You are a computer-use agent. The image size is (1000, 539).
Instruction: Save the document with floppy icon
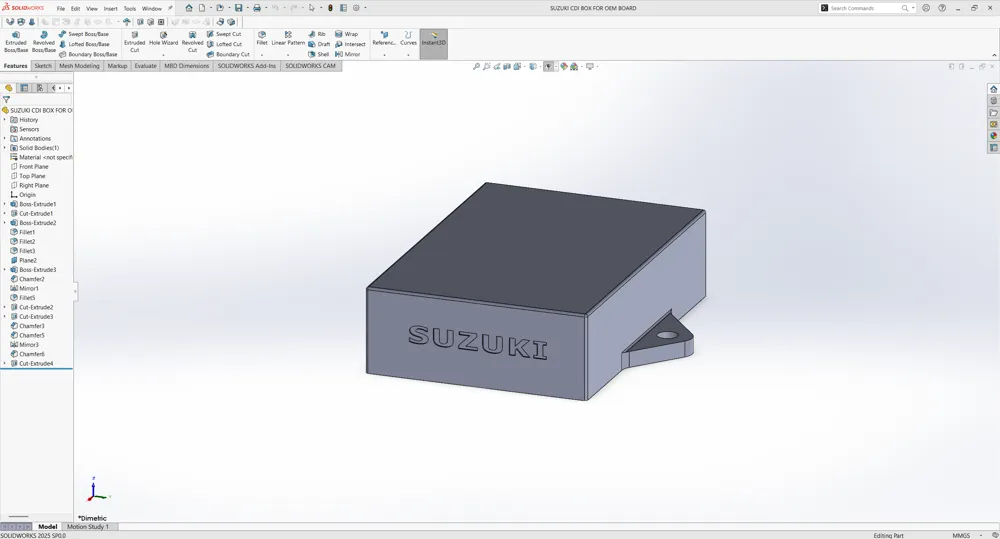point(239,8)
